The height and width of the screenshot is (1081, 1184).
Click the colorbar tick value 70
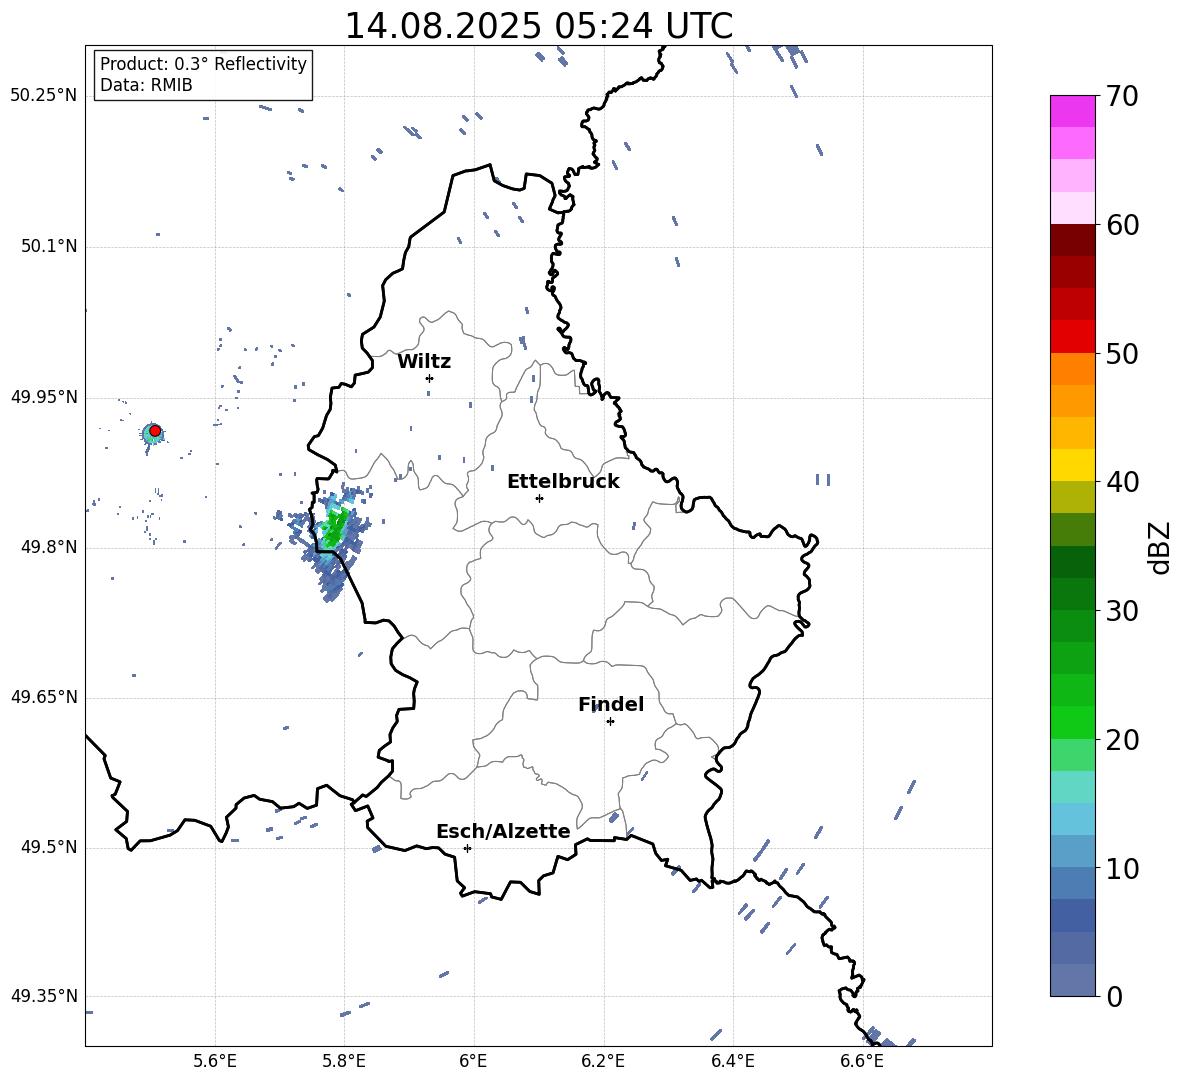pos(1122,97)
